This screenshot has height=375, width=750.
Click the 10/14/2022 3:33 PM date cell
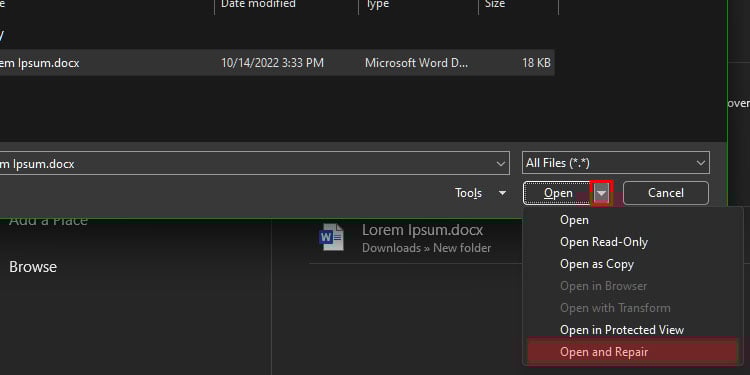tap(272, 63)
